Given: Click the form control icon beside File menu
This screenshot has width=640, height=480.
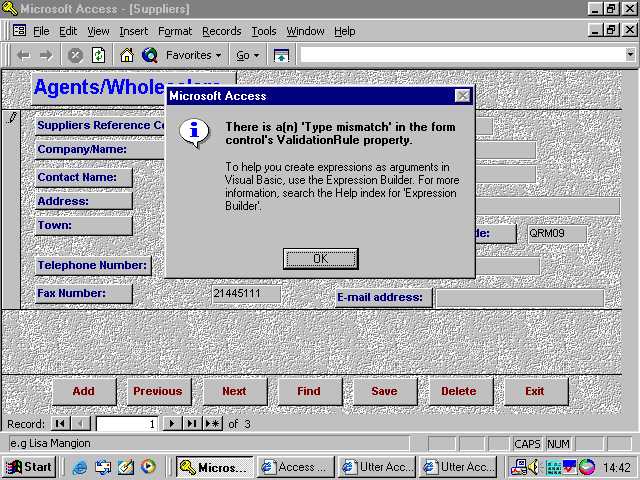Looking at the screenshot, I should [19, 31].
